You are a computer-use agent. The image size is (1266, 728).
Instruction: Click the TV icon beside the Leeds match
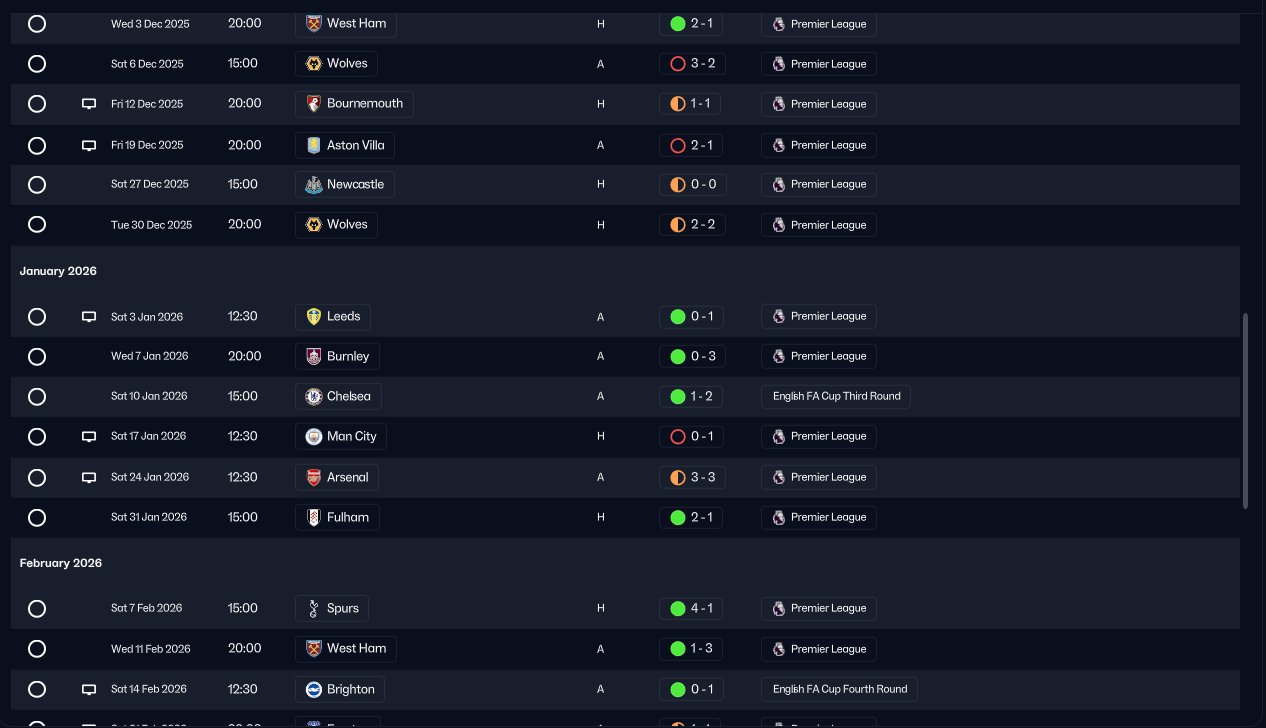[88, 317]
